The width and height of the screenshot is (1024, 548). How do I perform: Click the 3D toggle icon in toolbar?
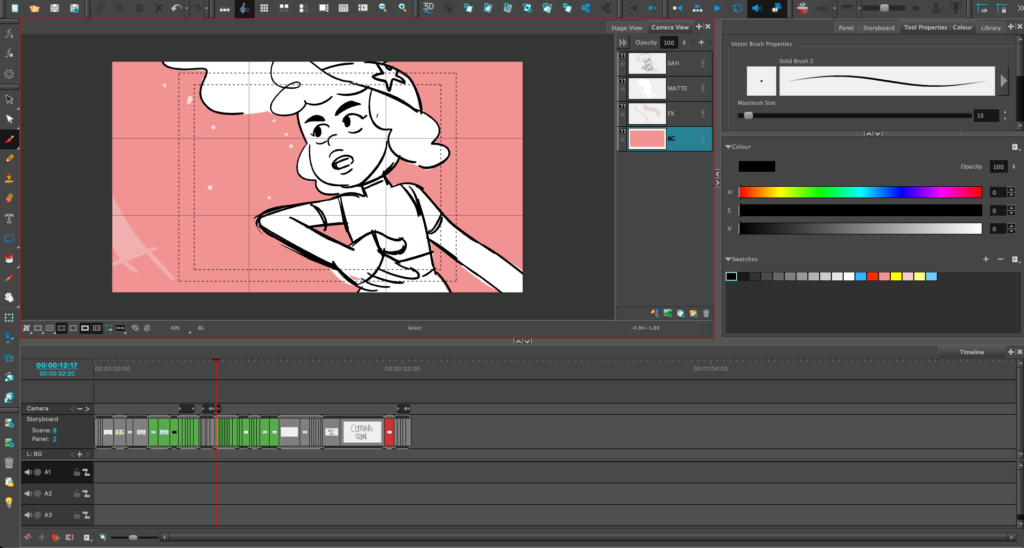[428, 8]
